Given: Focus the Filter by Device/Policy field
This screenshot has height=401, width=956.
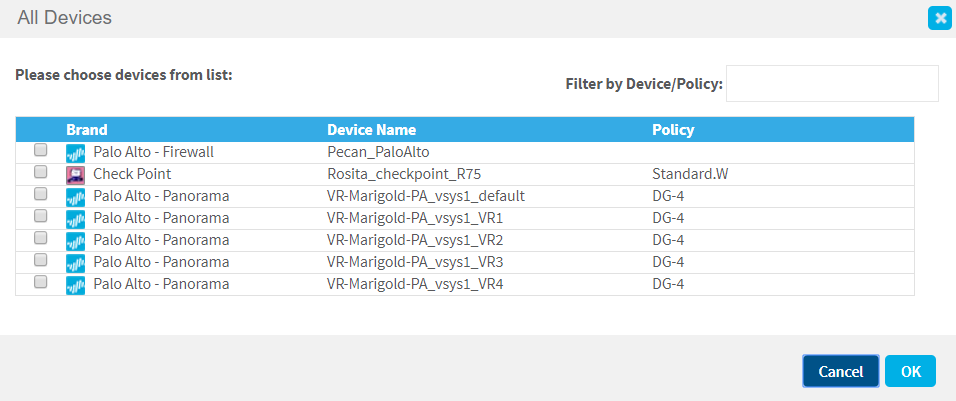Looking at the screenshot, I should [832, 84].
